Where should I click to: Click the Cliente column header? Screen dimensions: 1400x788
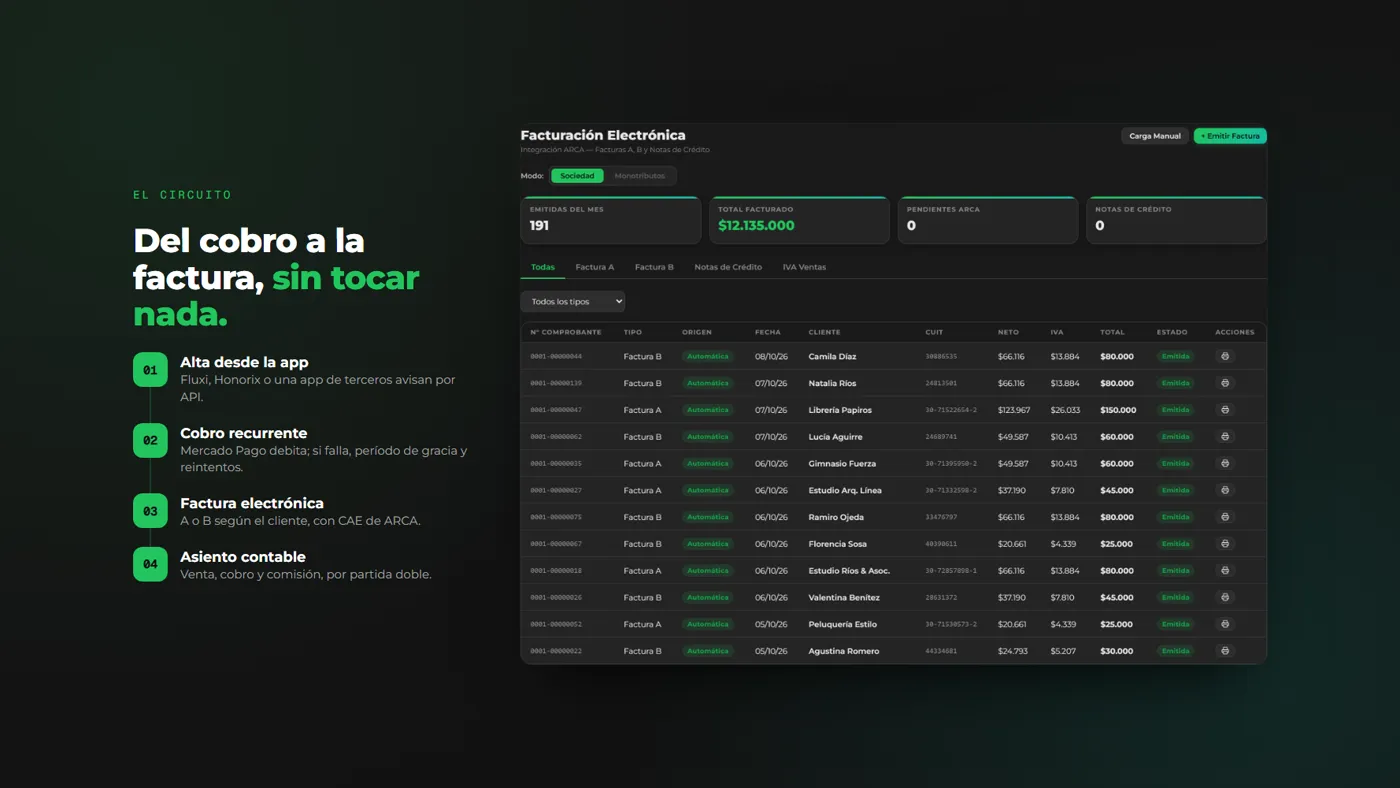(825, 332)
